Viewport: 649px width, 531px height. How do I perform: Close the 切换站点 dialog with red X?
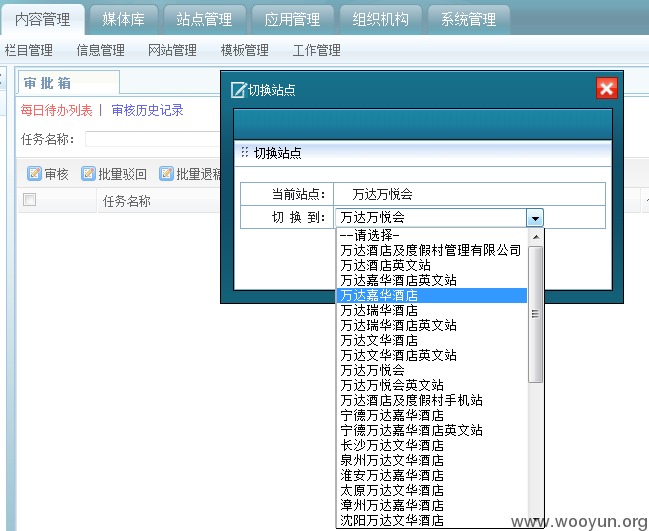click(607, 88)
